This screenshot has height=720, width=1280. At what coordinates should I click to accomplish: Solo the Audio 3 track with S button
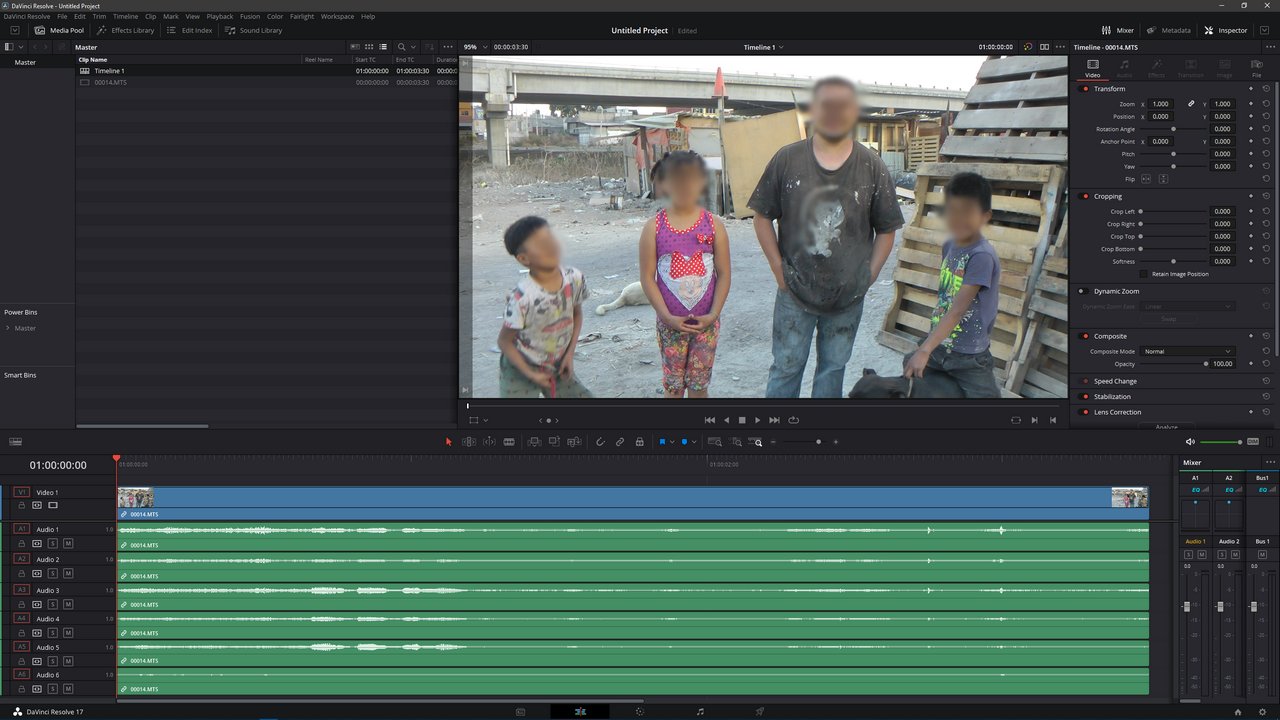(x=53, y=604)
